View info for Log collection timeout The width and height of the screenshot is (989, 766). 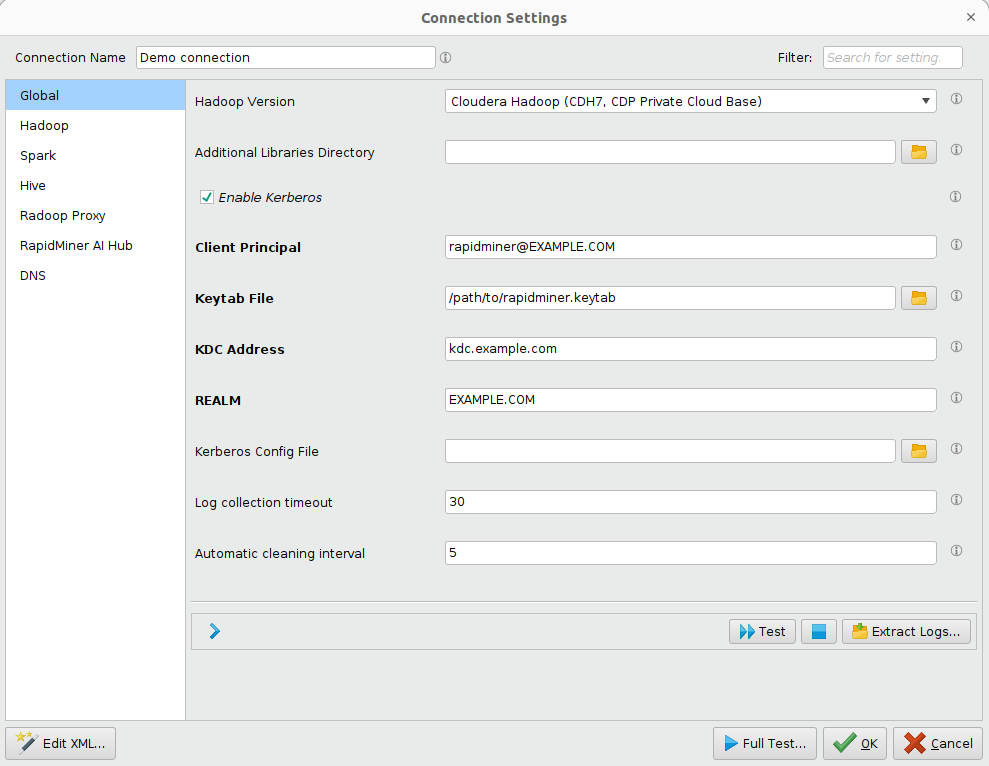pos(956,499)
